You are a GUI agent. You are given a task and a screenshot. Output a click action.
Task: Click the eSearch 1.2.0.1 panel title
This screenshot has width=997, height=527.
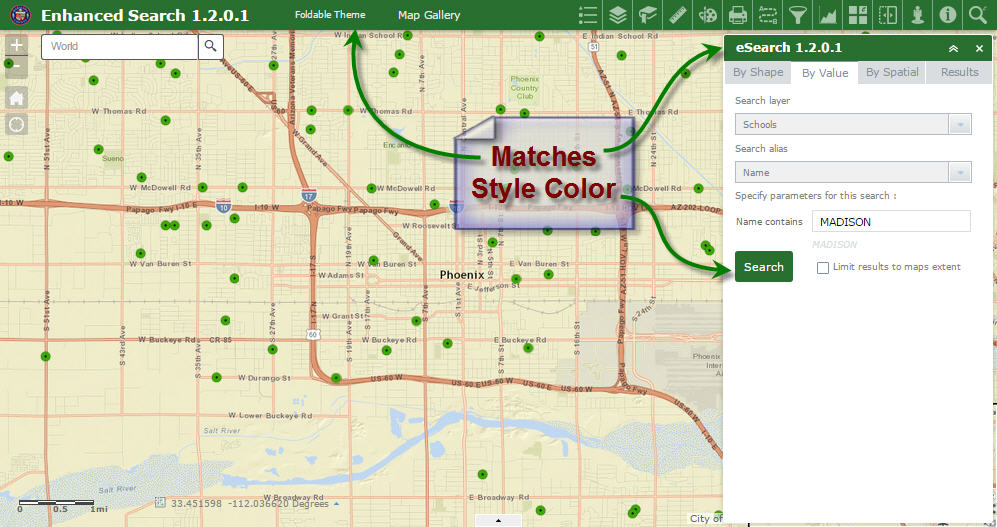(x=788, y=48)
